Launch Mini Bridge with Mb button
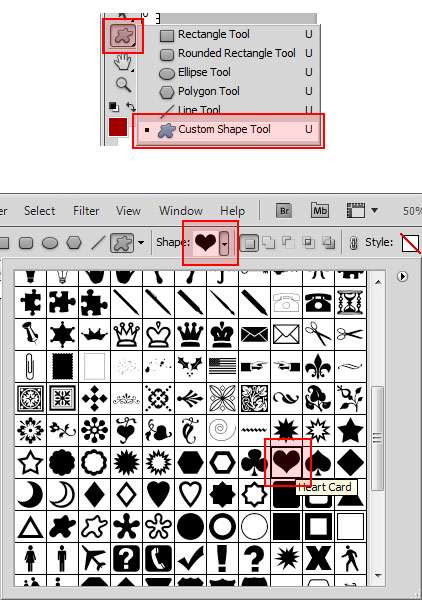 [x=319, y=210]
